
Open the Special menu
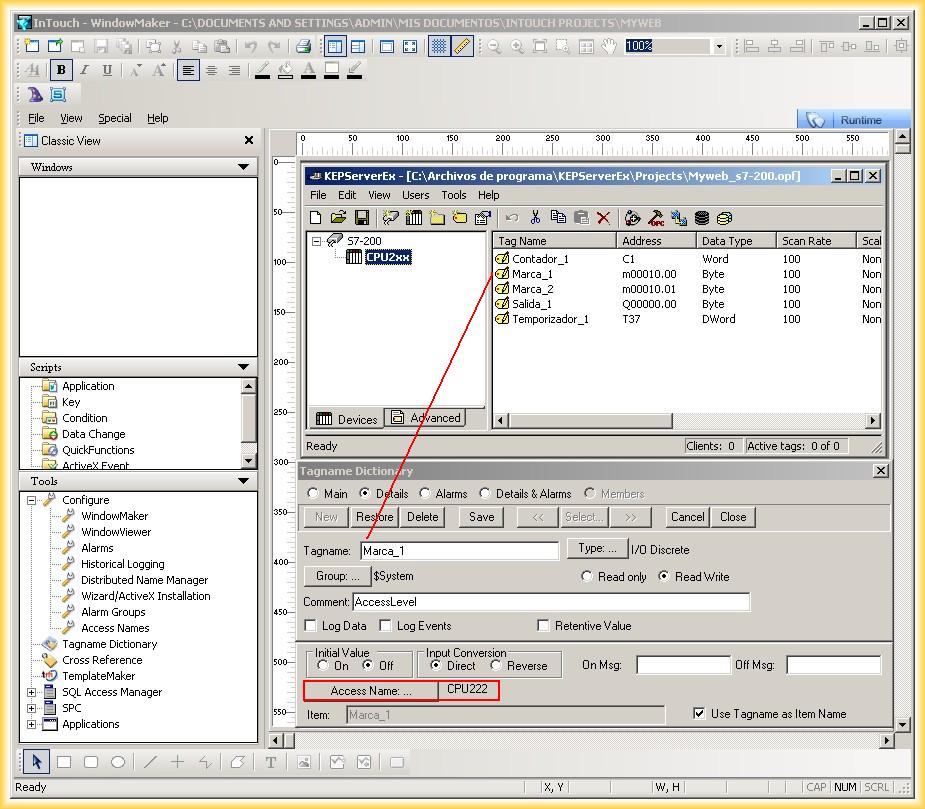tap(114, 118)
